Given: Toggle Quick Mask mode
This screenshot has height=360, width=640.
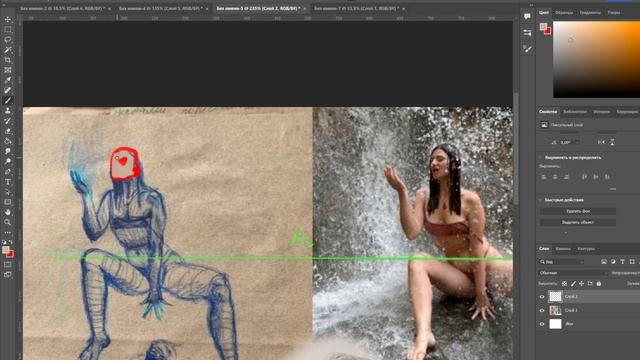Looking at the screenshot, I should pos(8,264).
